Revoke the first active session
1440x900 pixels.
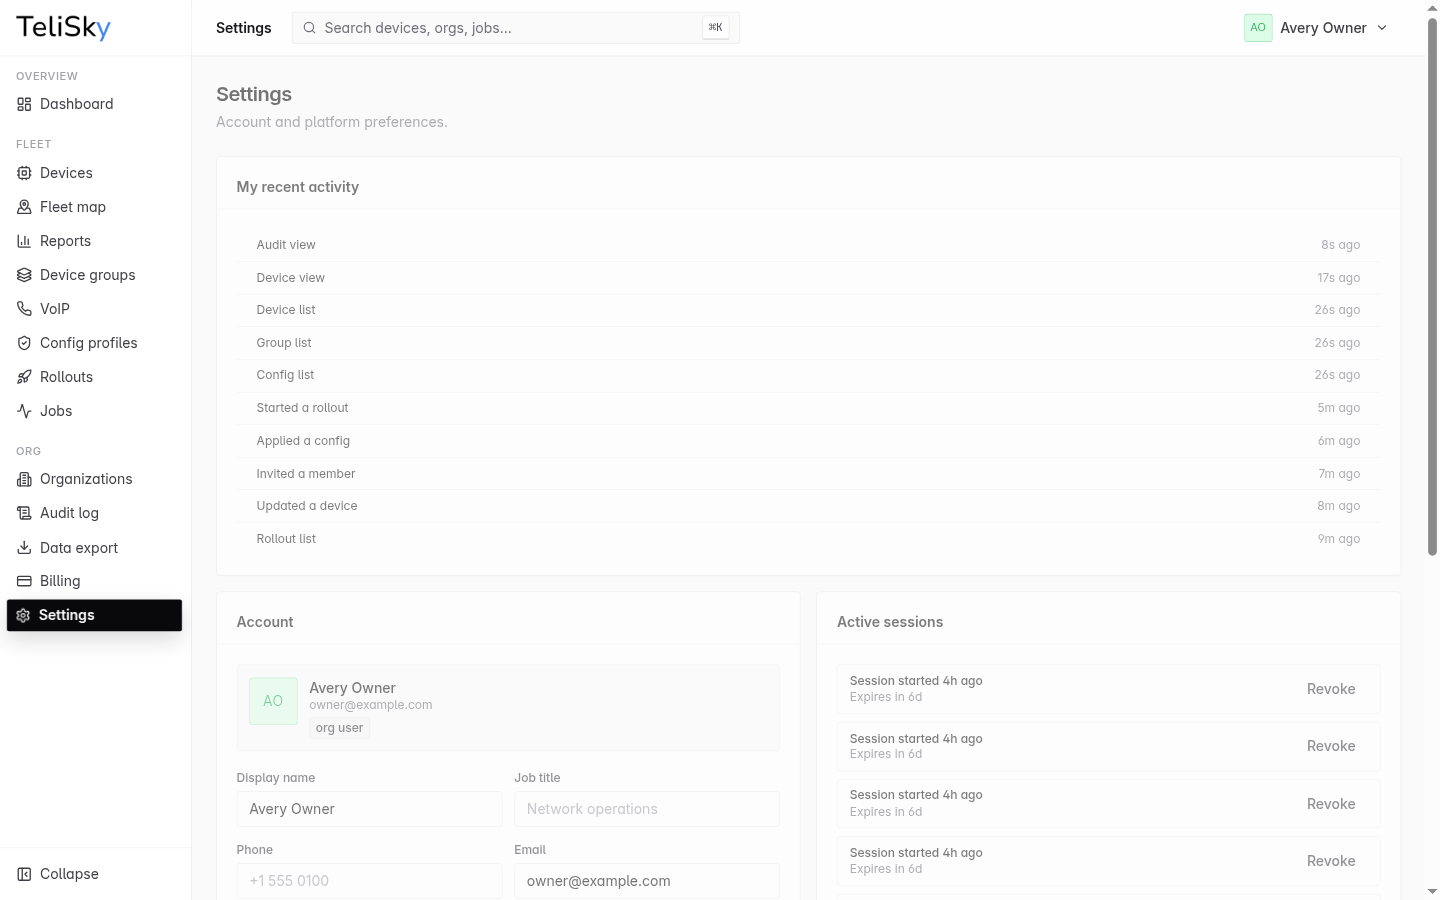[1331, 689]
